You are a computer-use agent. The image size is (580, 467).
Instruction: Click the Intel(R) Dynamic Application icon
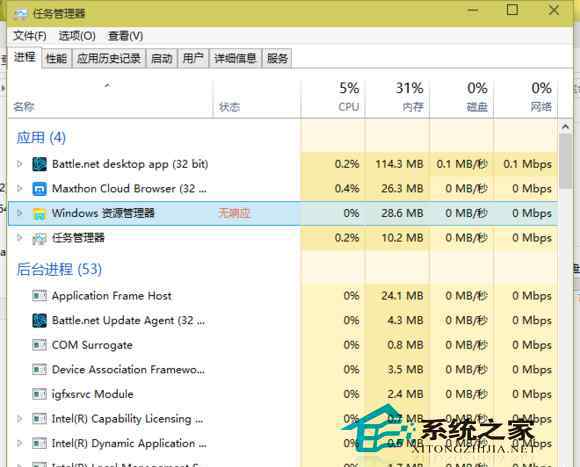click(39, 443)
